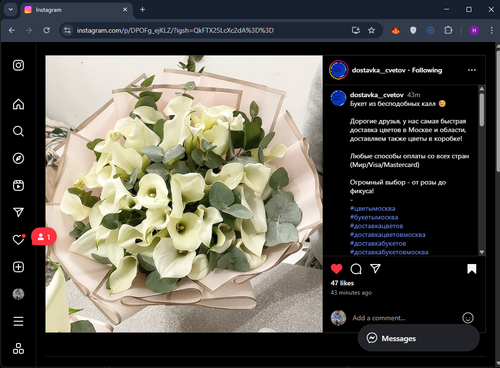500x368 pixels.
Task: Open the #цветымосква hashtag
Action: tap(372, 209)
